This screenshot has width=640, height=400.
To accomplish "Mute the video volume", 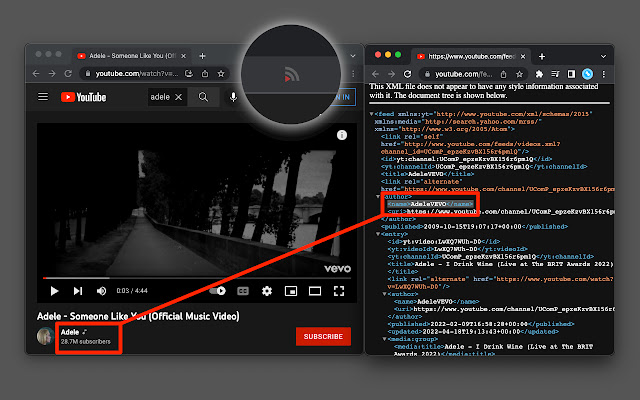I will (x=101, y=291).
